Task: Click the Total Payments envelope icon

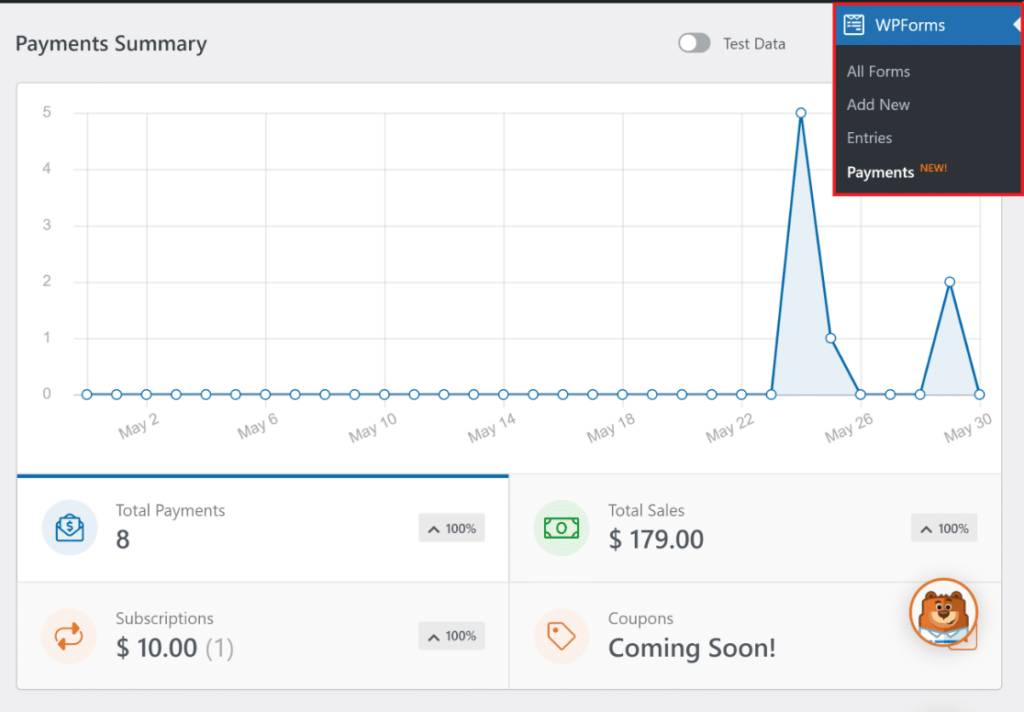Action: click(x=69, y=527)
